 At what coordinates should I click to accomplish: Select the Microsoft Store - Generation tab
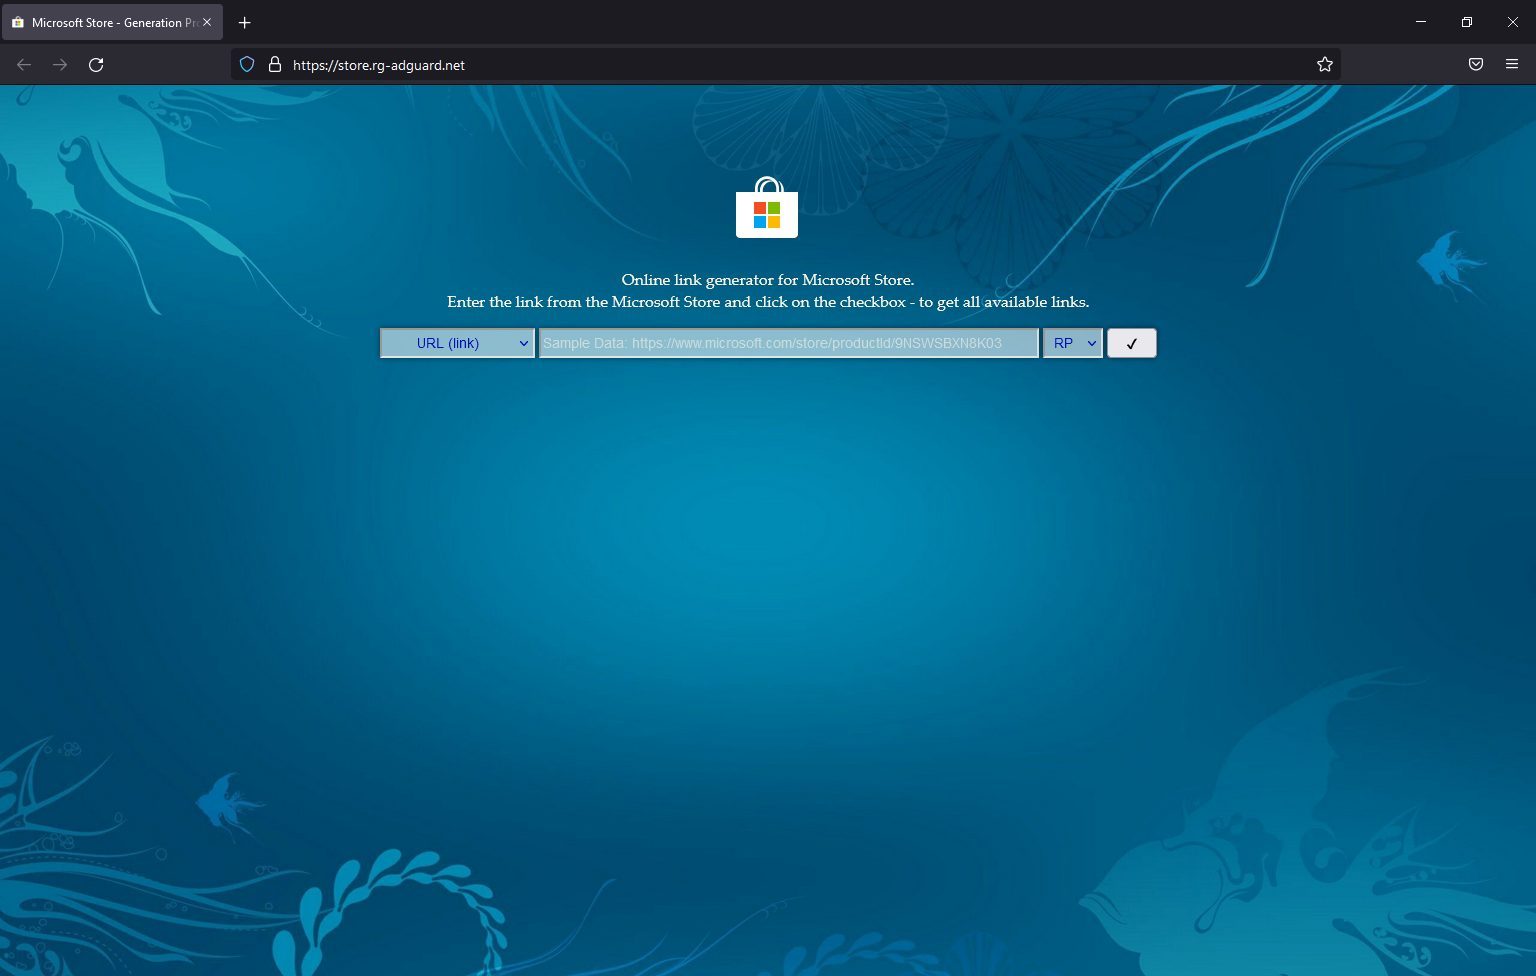point(112,22)
